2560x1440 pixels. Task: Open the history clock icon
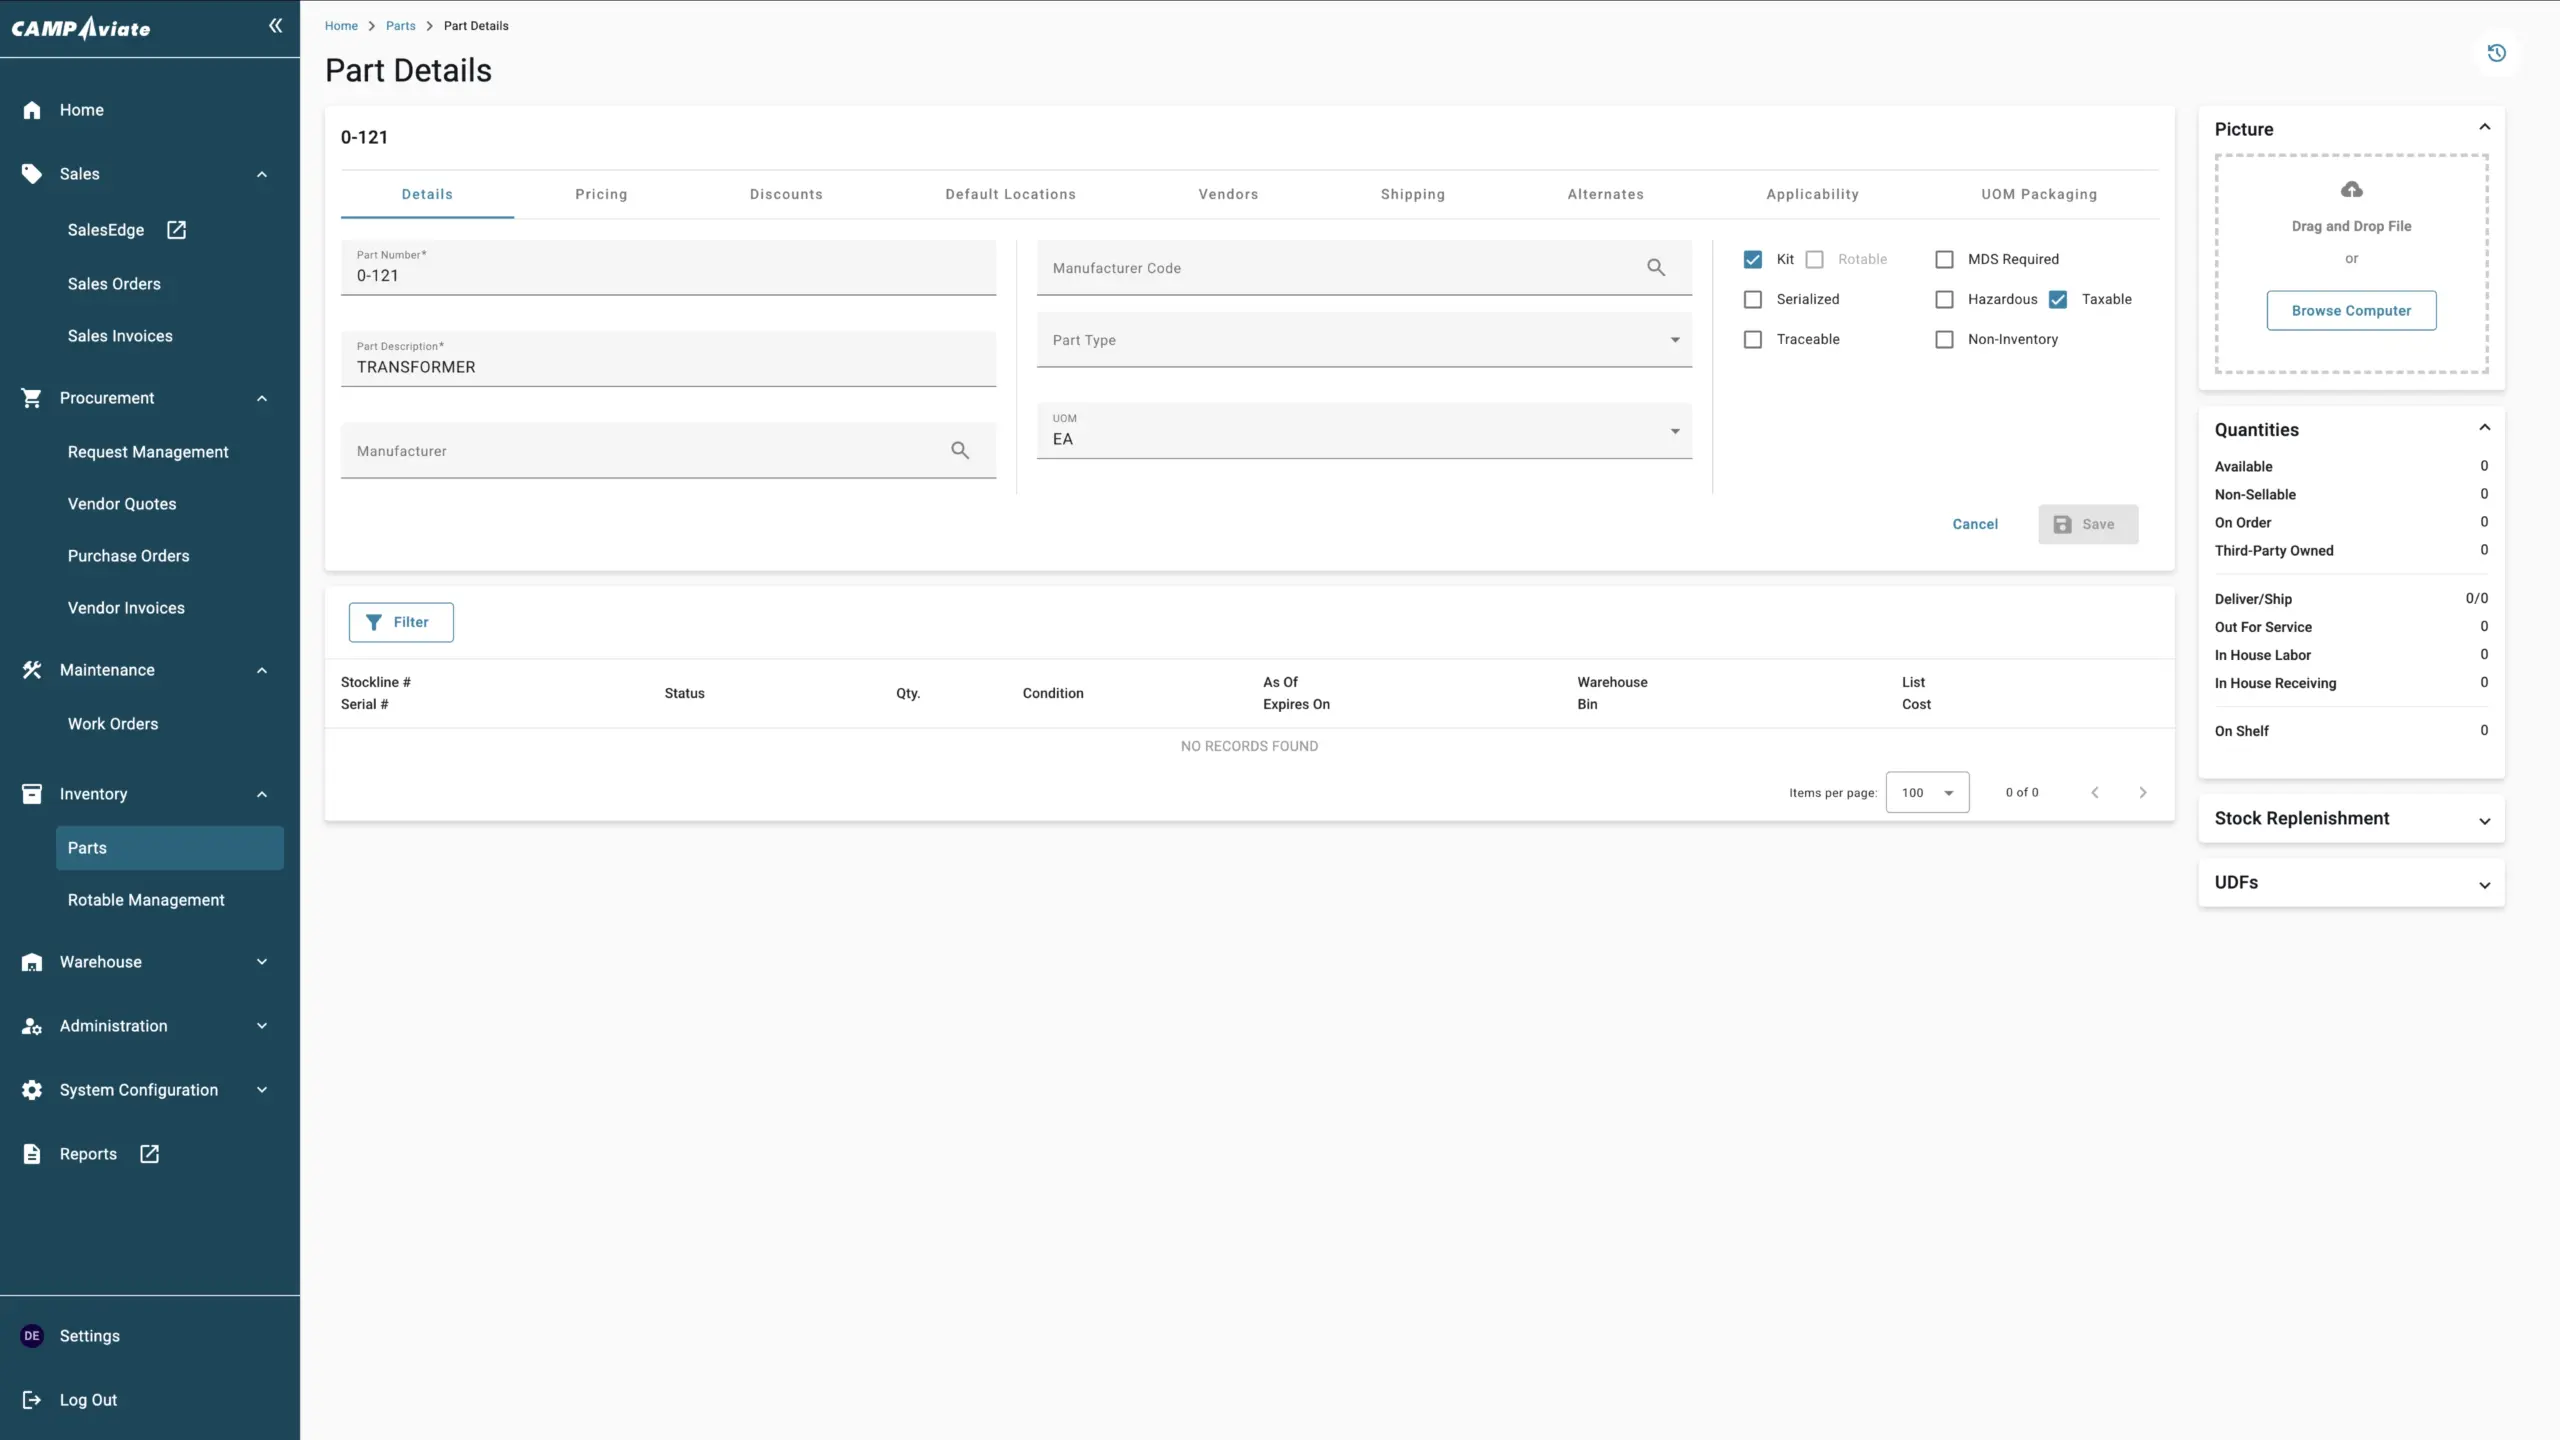2496,53
